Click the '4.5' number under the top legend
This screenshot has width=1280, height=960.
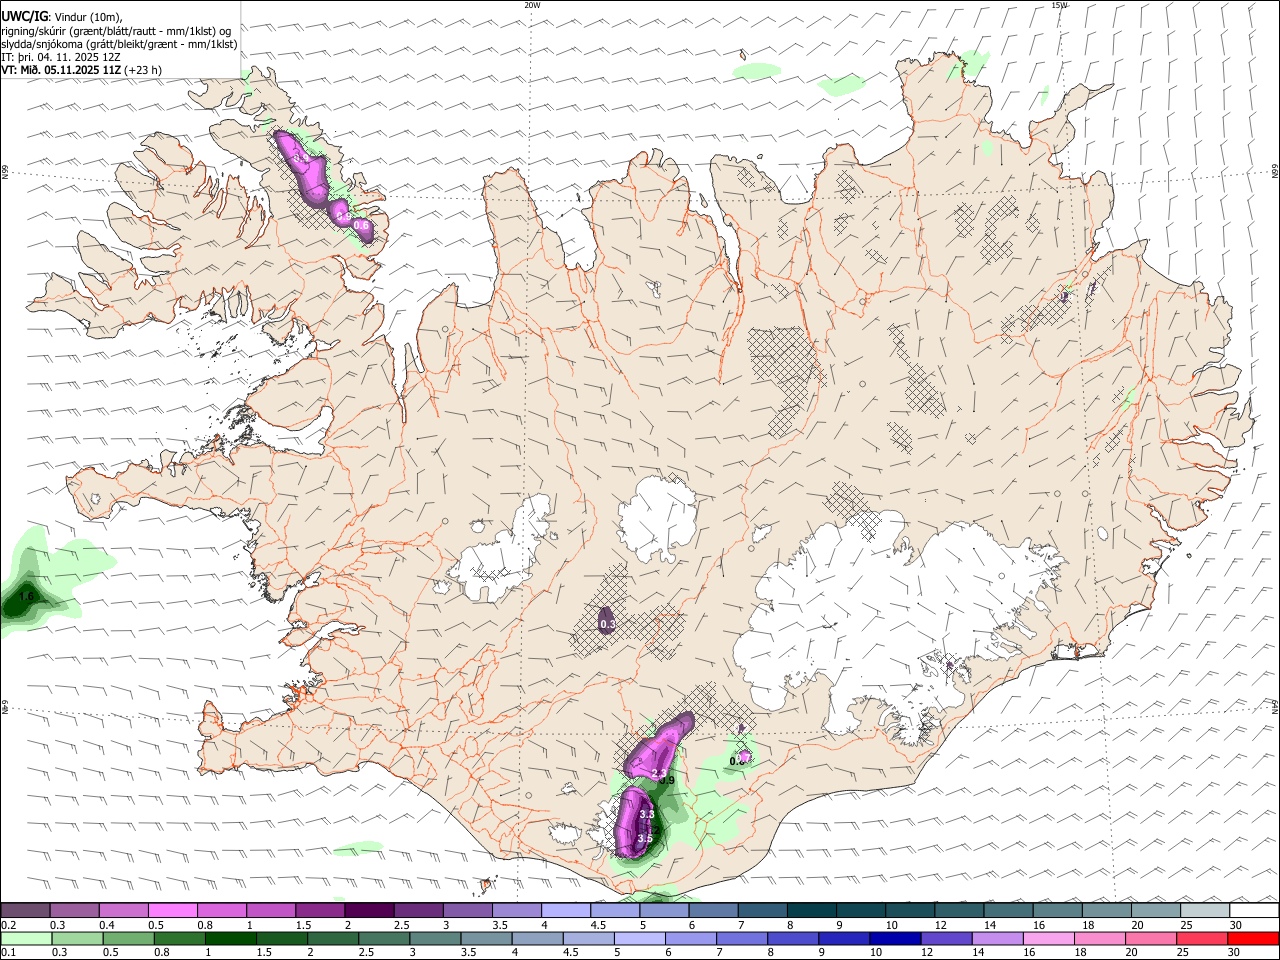coord(598,925)
